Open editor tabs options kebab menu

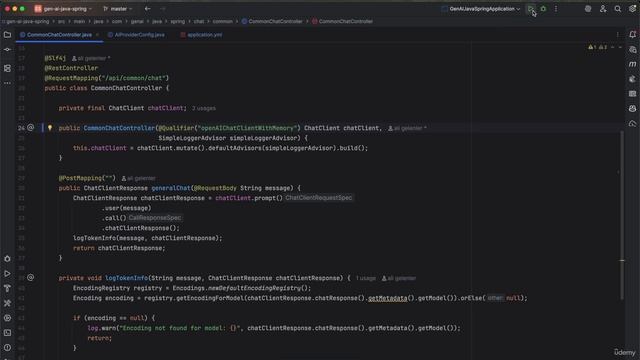click(618, 35)
